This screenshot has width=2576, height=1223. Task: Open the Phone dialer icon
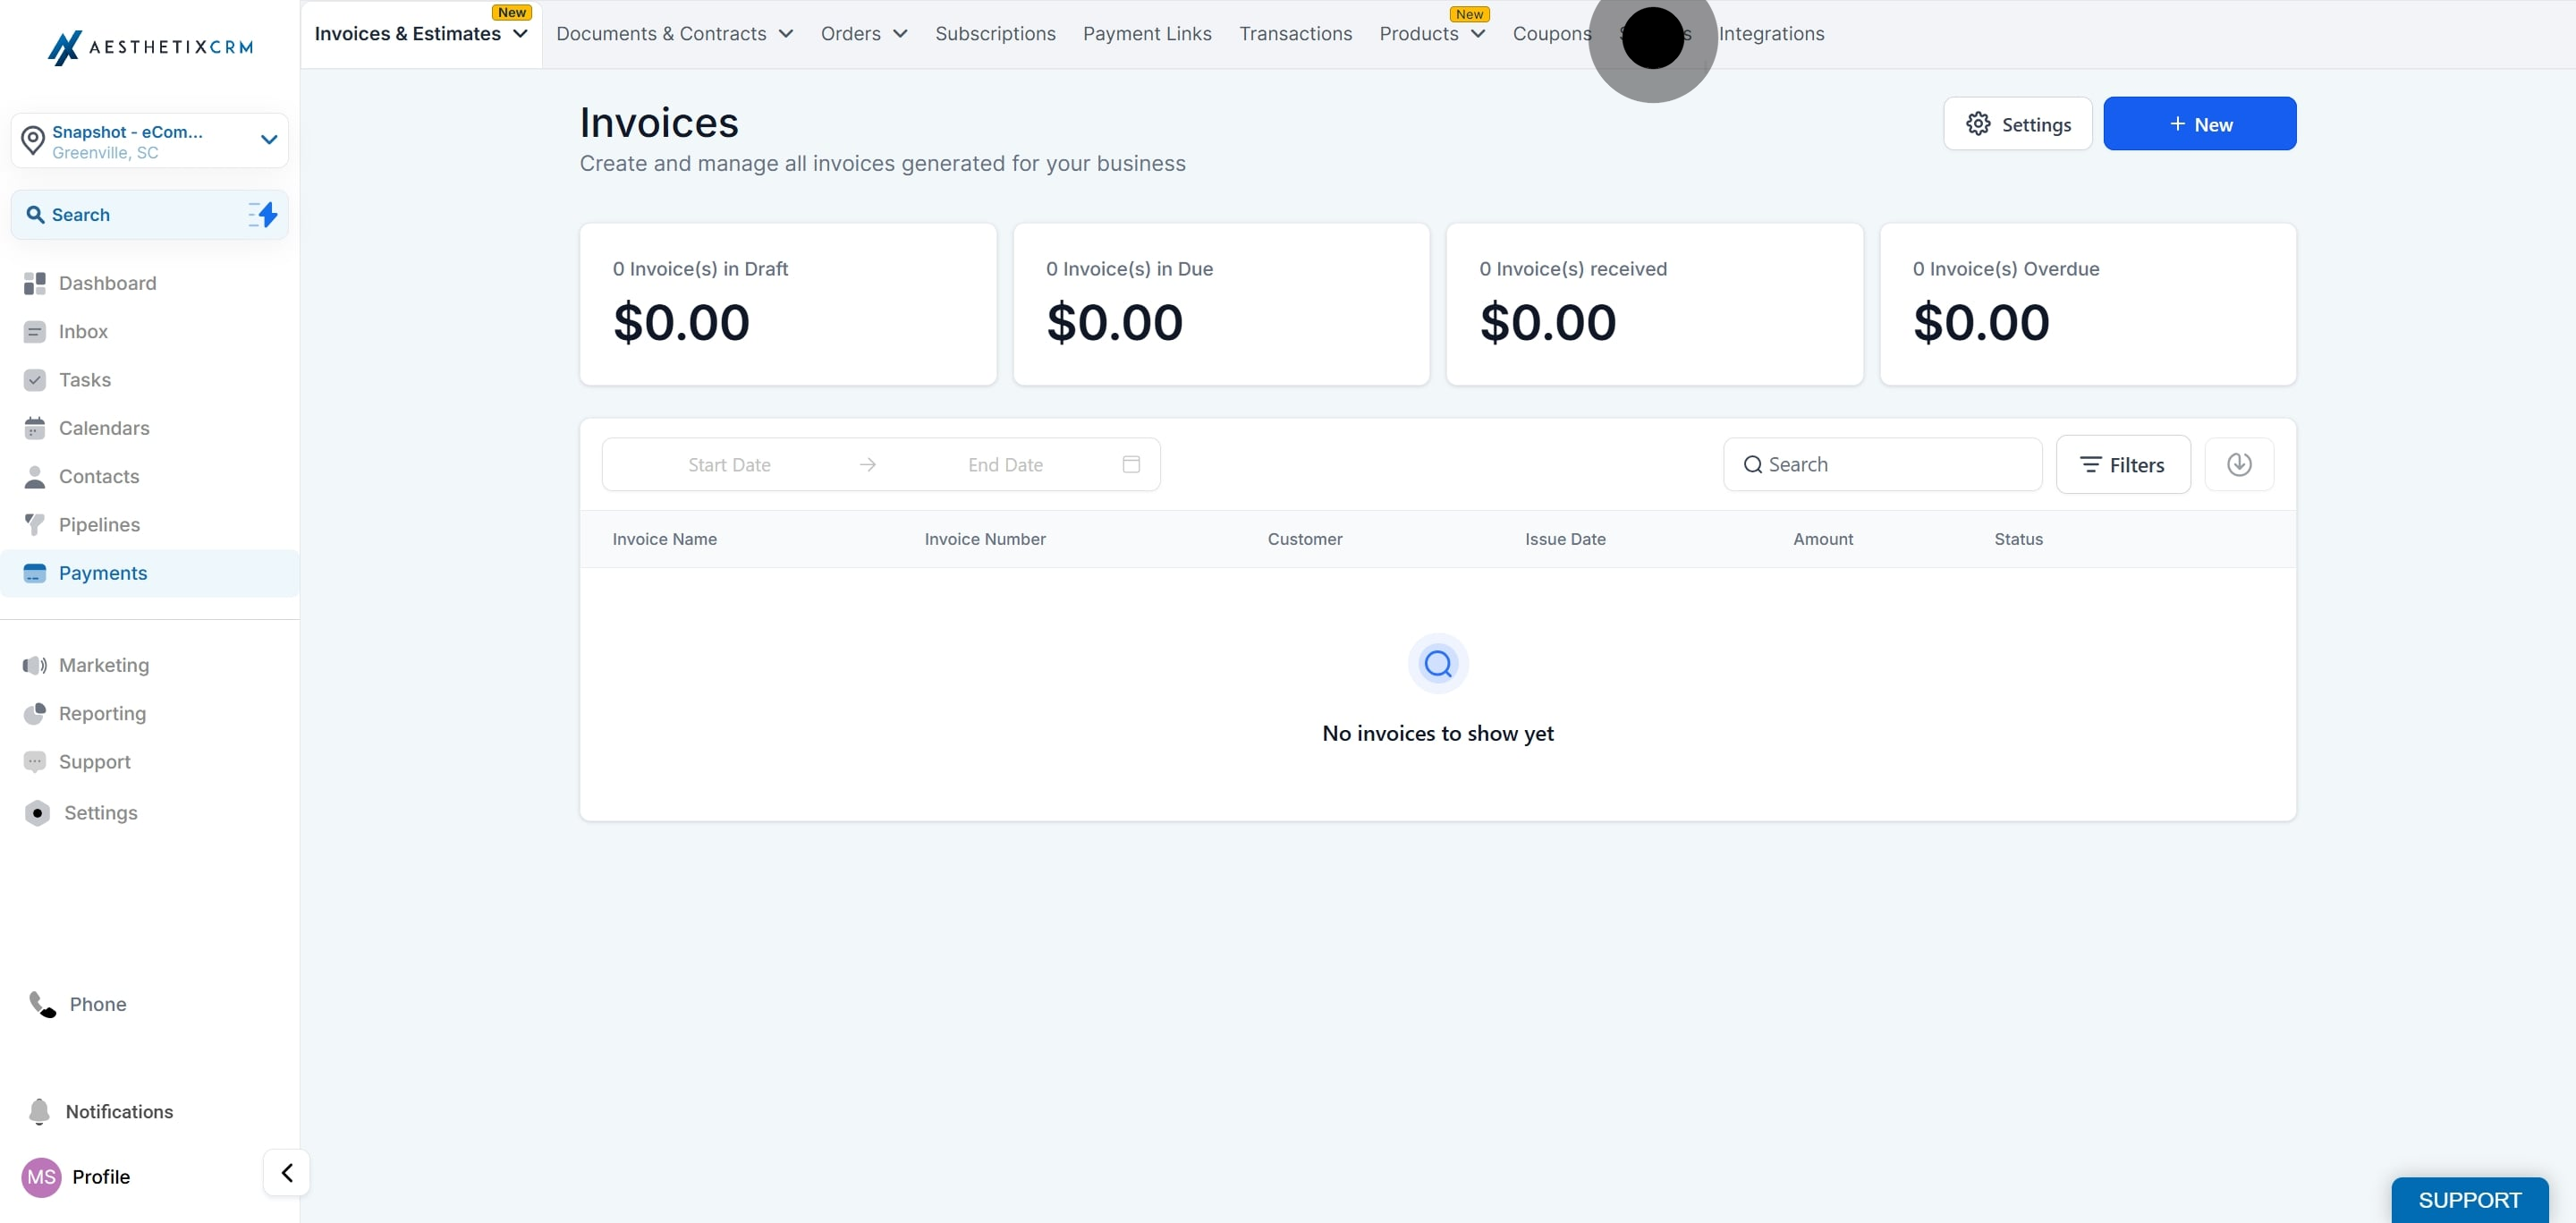(42, 1003)
